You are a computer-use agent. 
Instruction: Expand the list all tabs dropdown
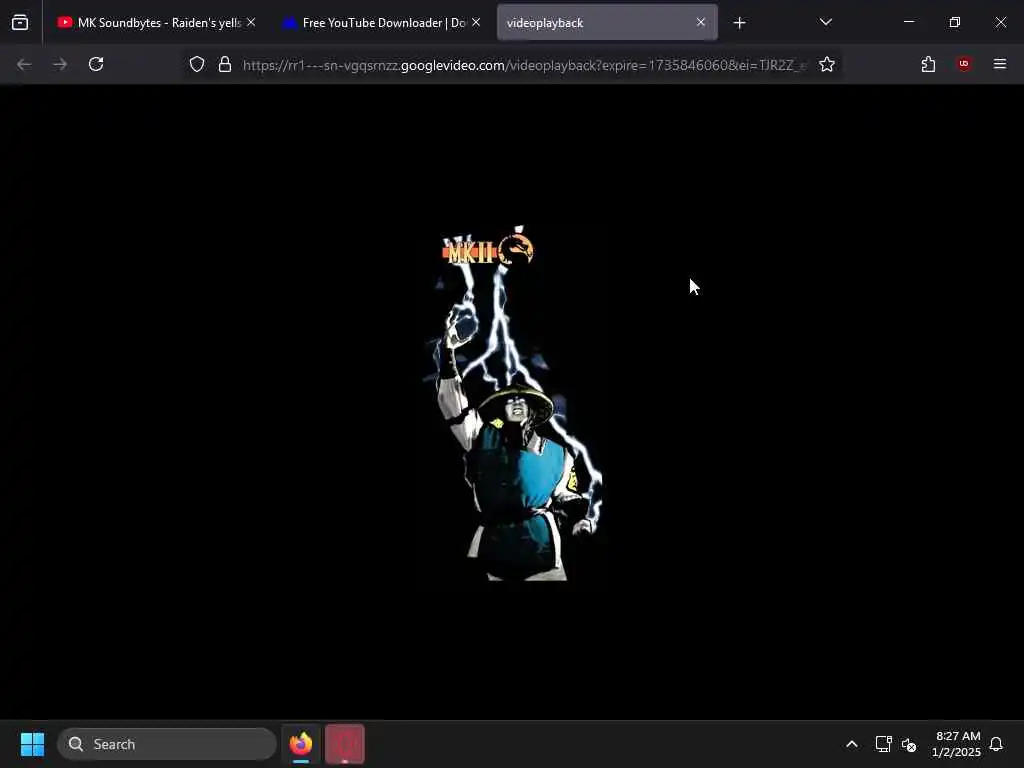[825, 22]
